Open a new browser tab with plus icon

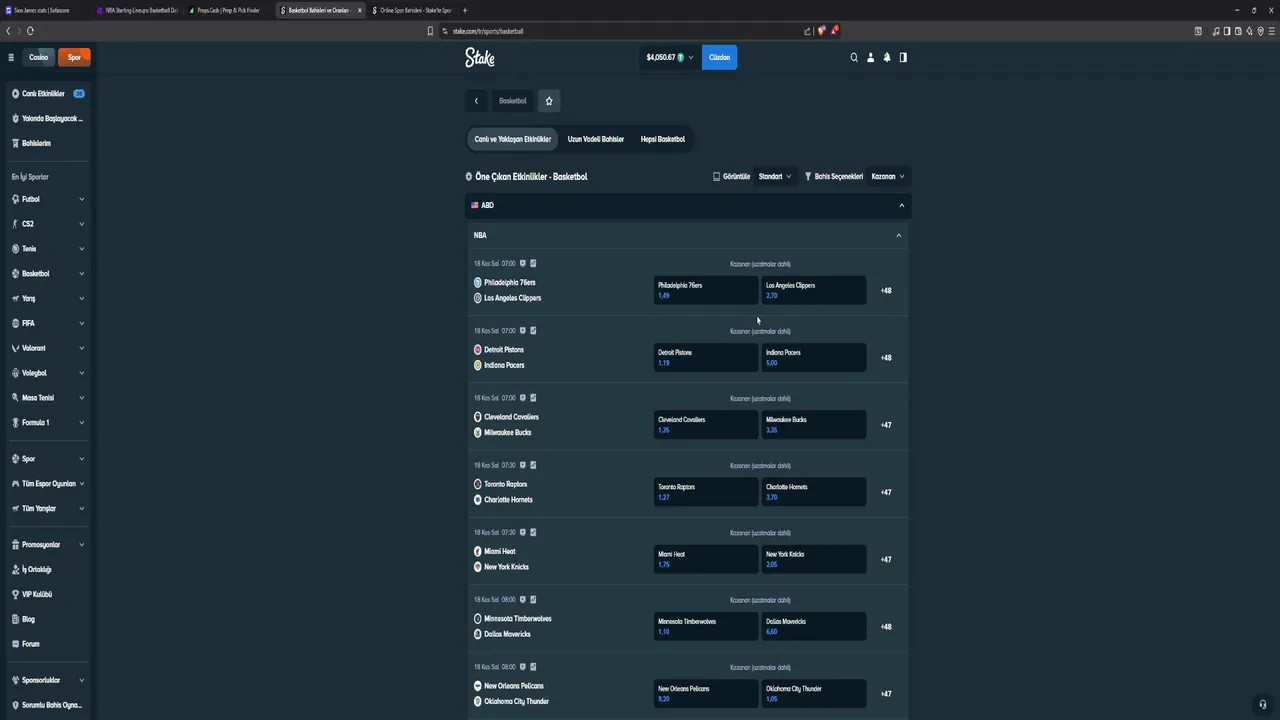pos(464,10)
